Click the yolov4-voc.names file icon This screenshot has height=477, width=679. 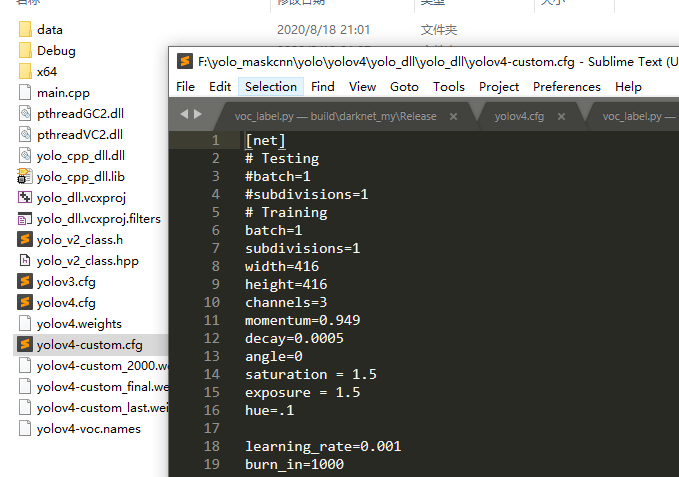[x=25, y=429]
